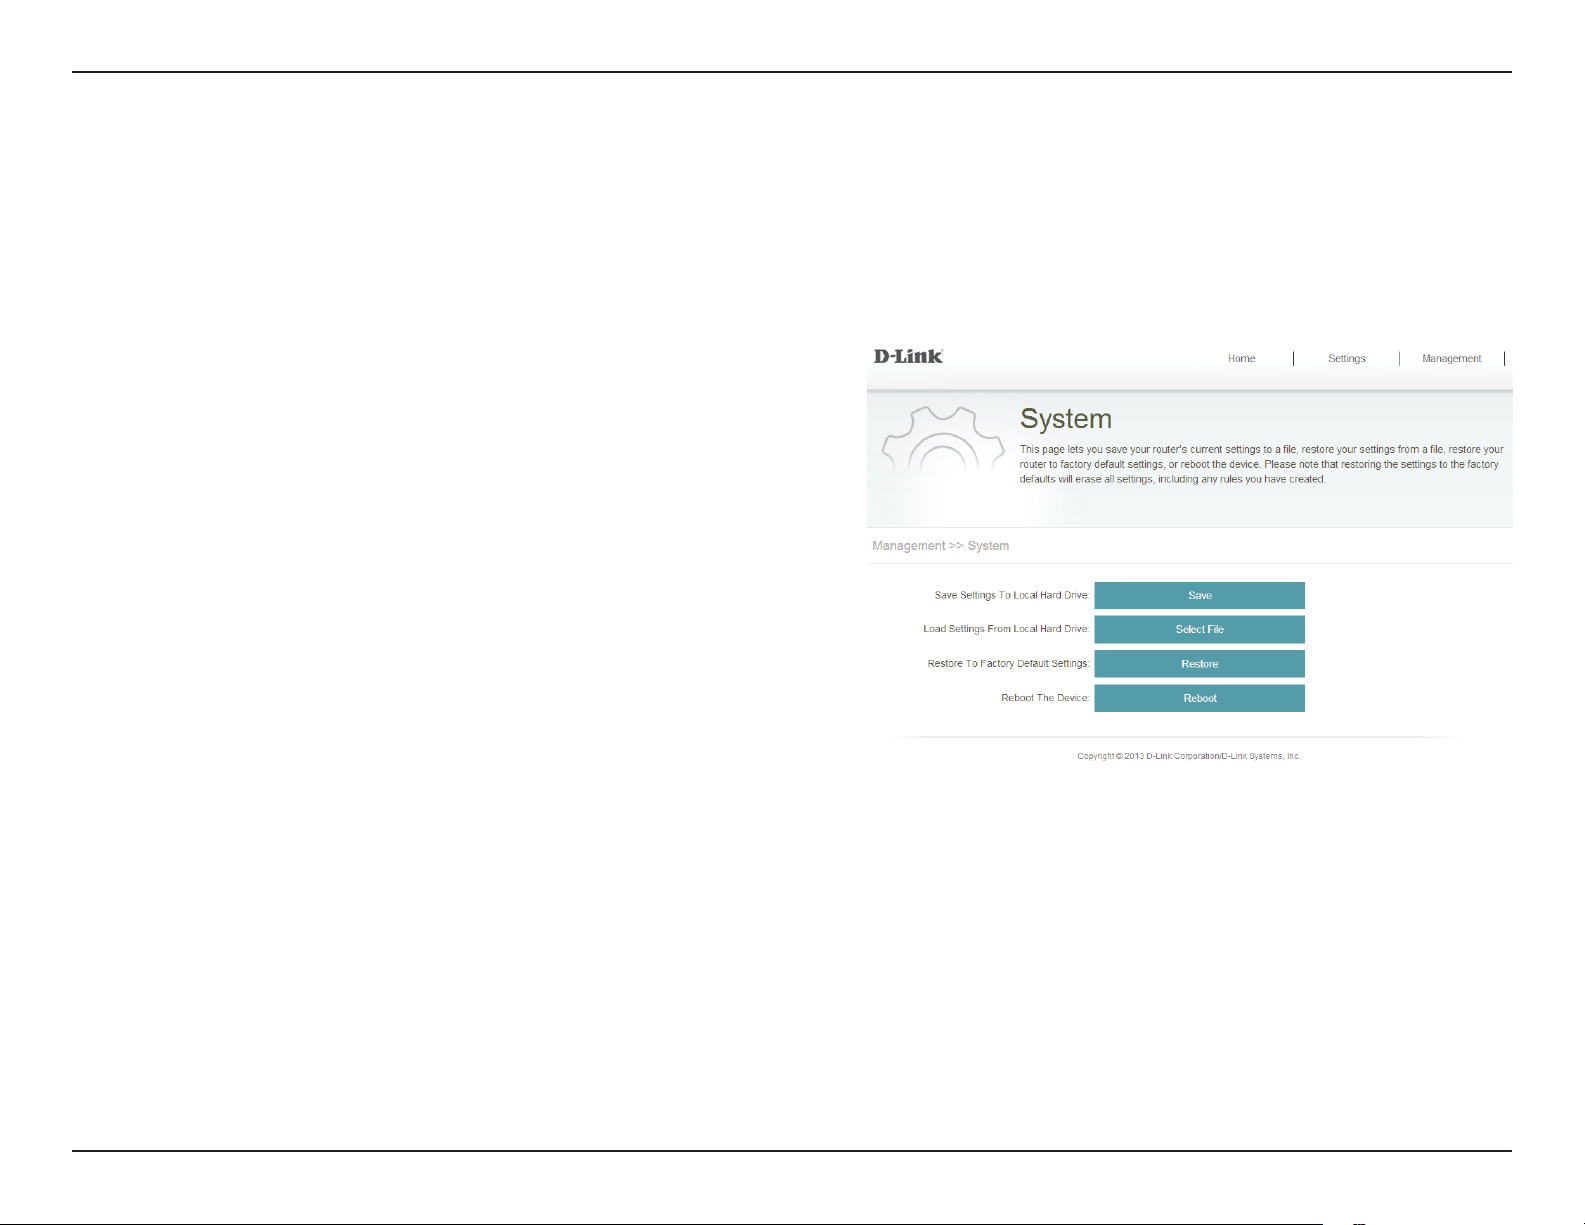
Task: Click the Management >> System breadcrumb
Action: [940, 546]
